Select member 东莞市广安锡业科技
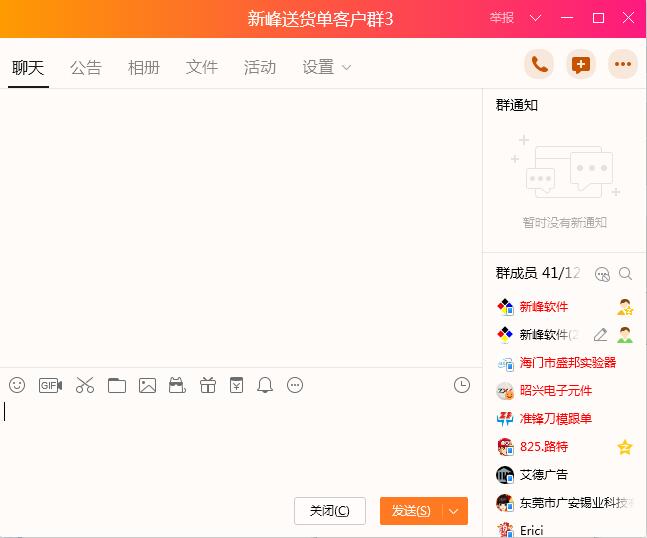Screen dimensions: 647x538 coord(576,503)
